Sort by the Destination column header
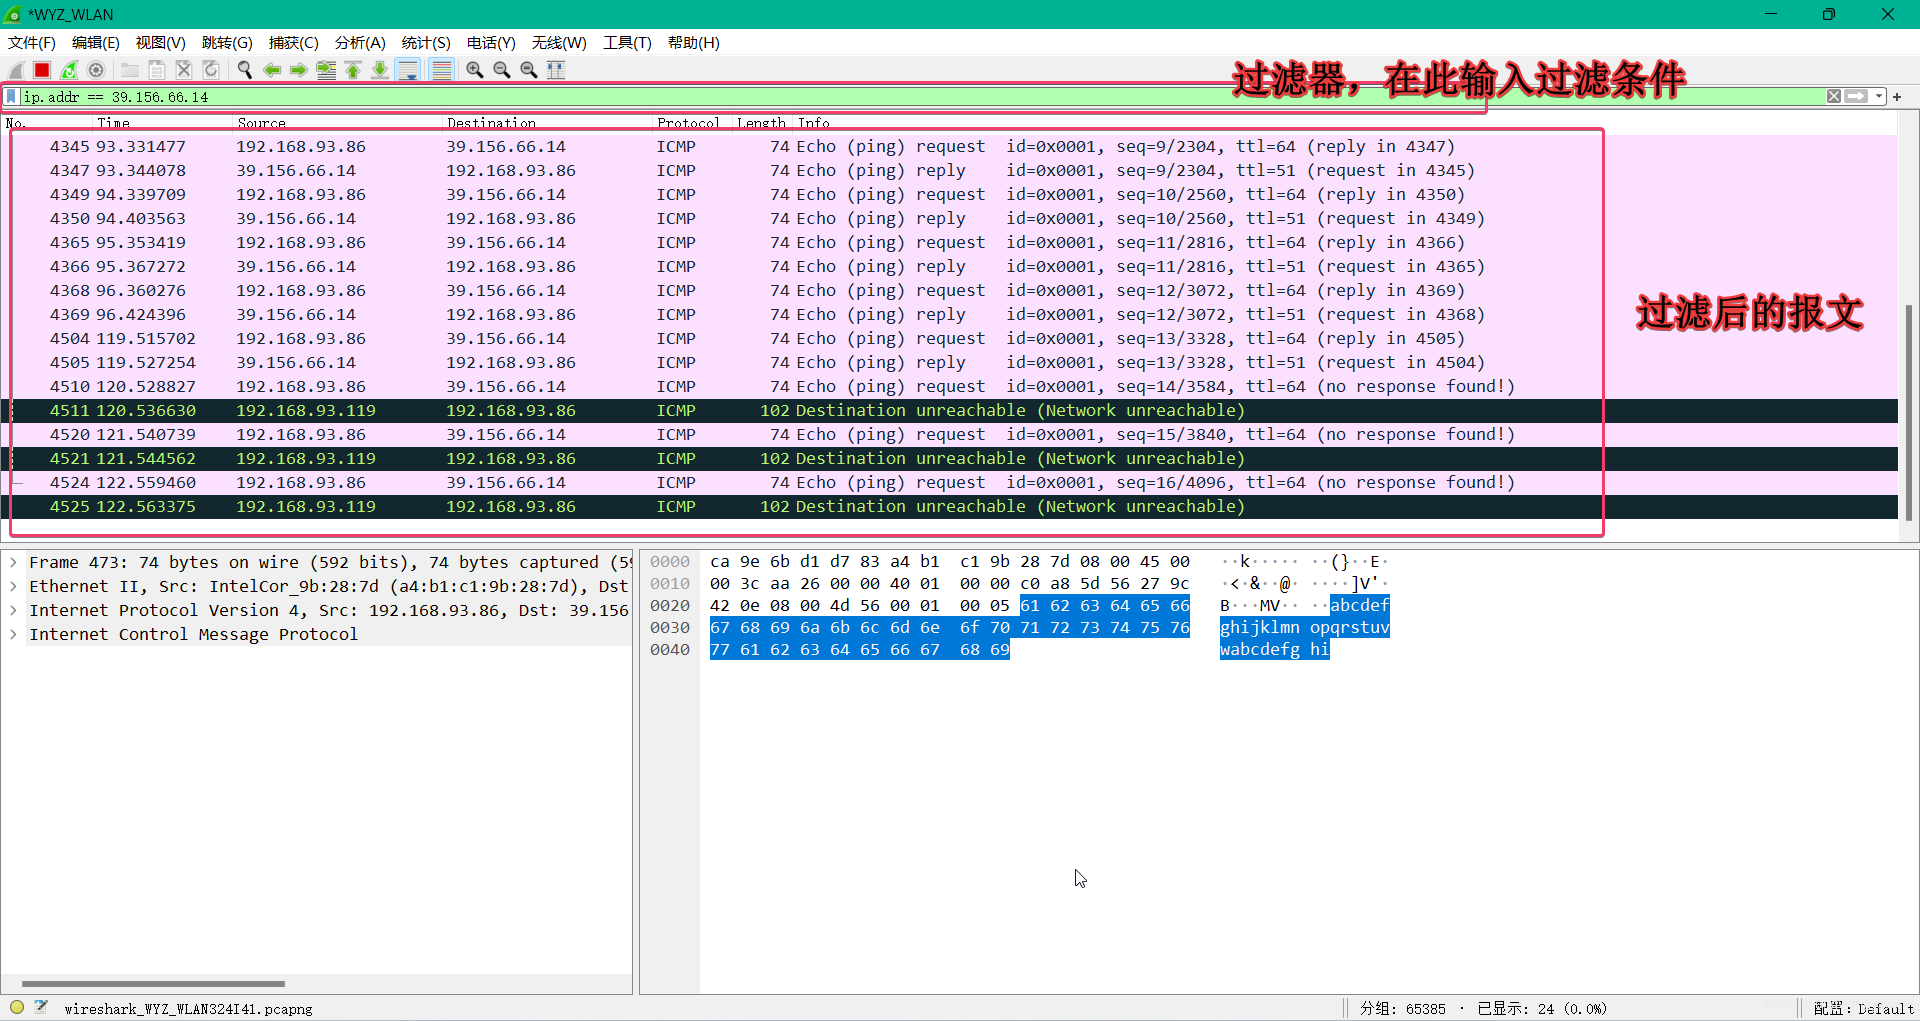This screenshot has height=1021, width=1920. [x=546, y=123]
